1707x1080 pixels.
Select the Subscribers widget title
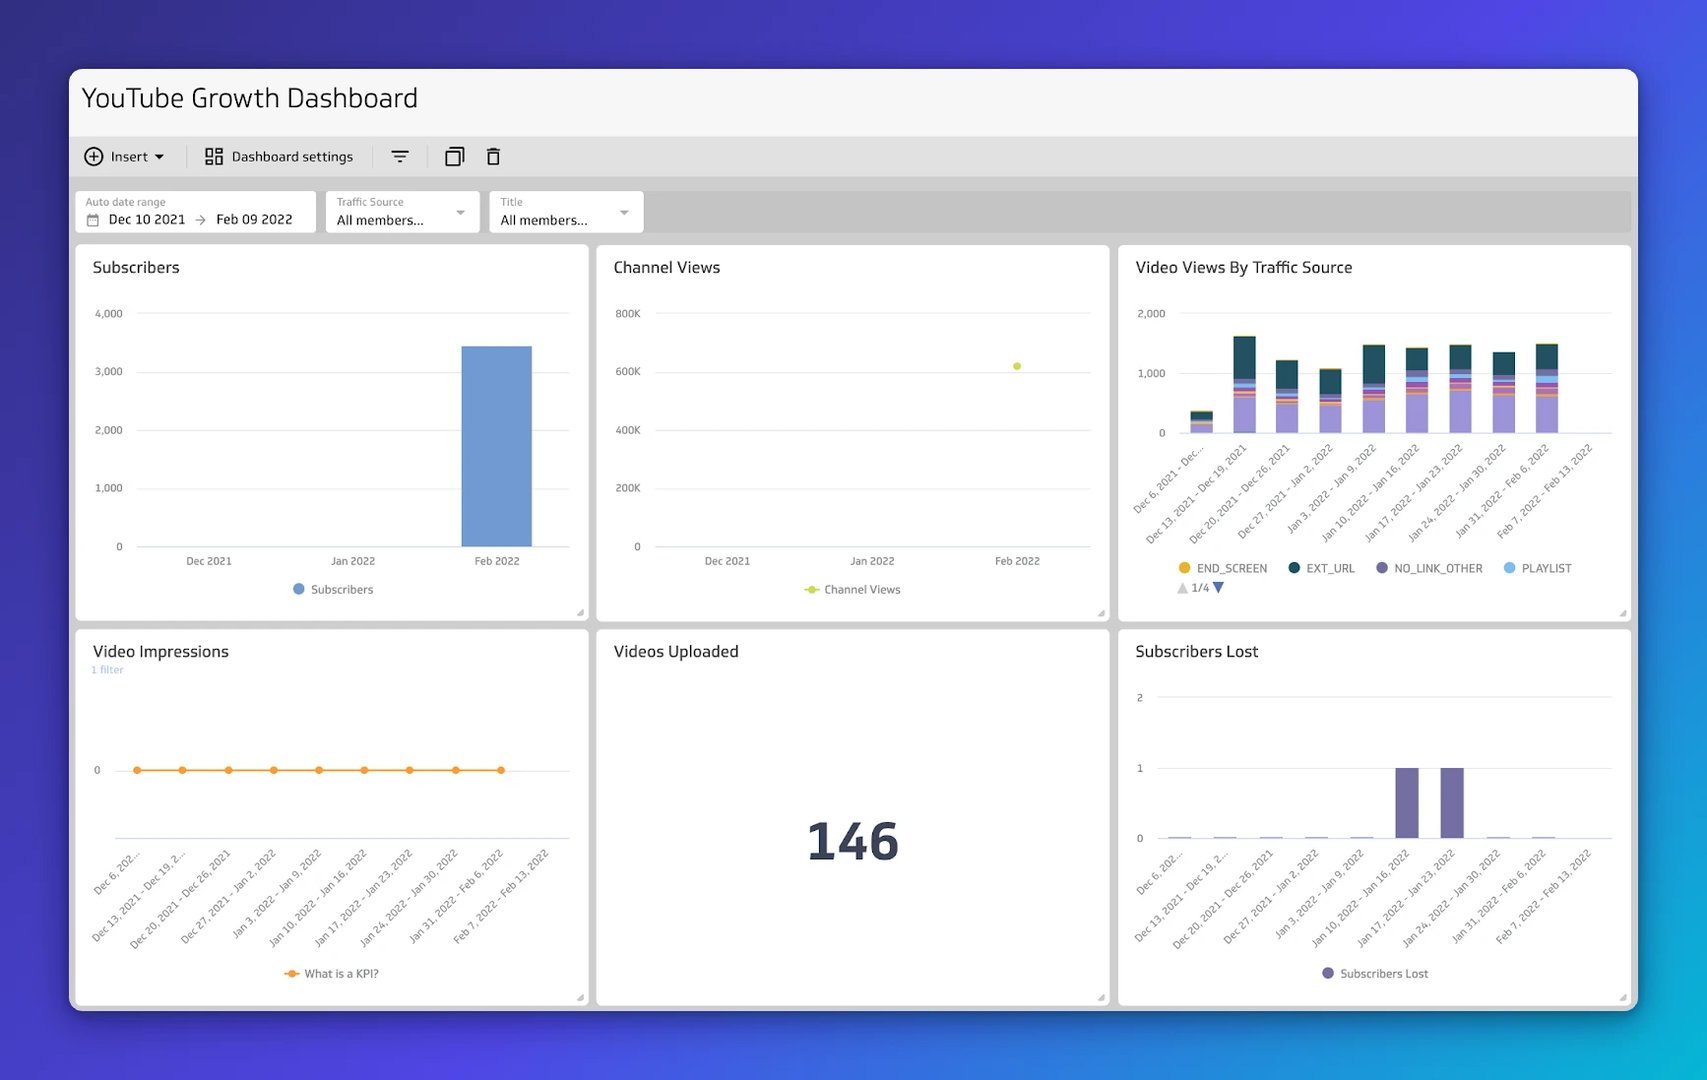tap(136, 268)
